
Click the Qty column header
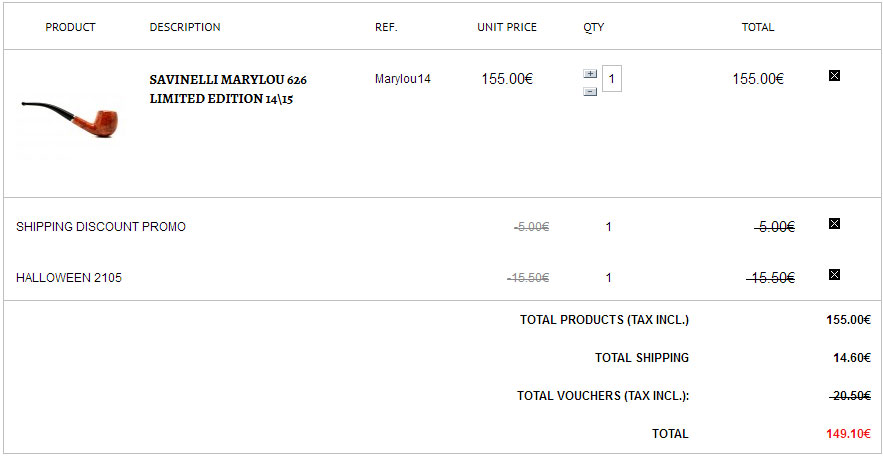594,27
